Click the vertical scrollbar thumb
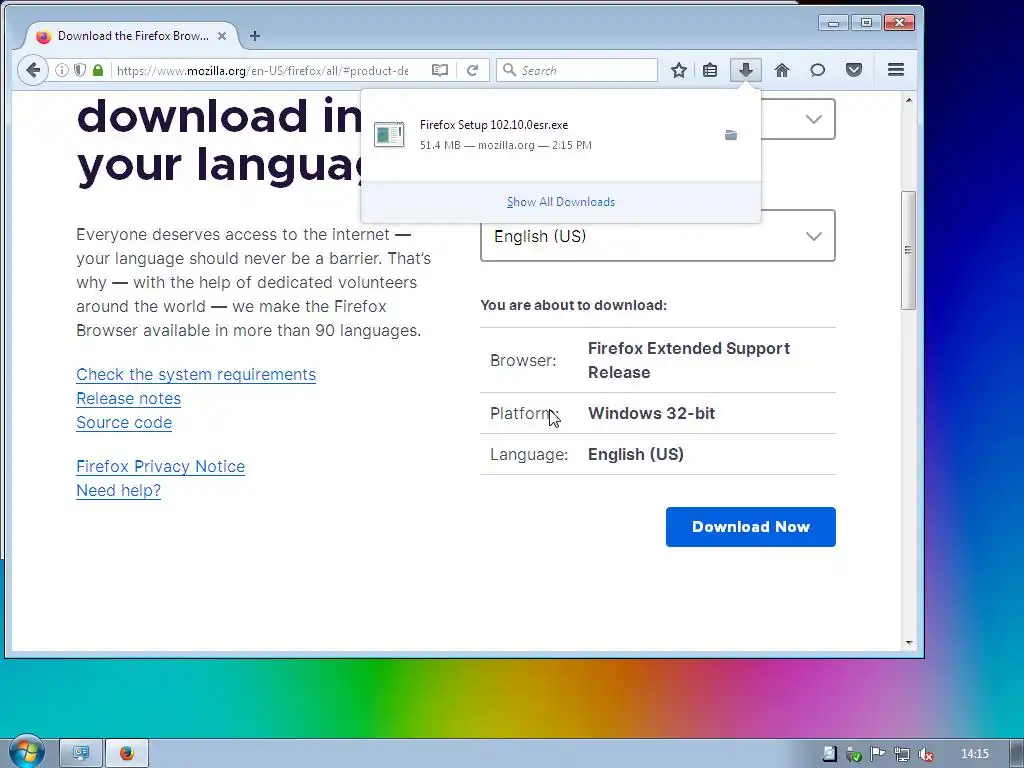Image resolution: width=1024 pixels, height=768 pixels. click(908, 250)
